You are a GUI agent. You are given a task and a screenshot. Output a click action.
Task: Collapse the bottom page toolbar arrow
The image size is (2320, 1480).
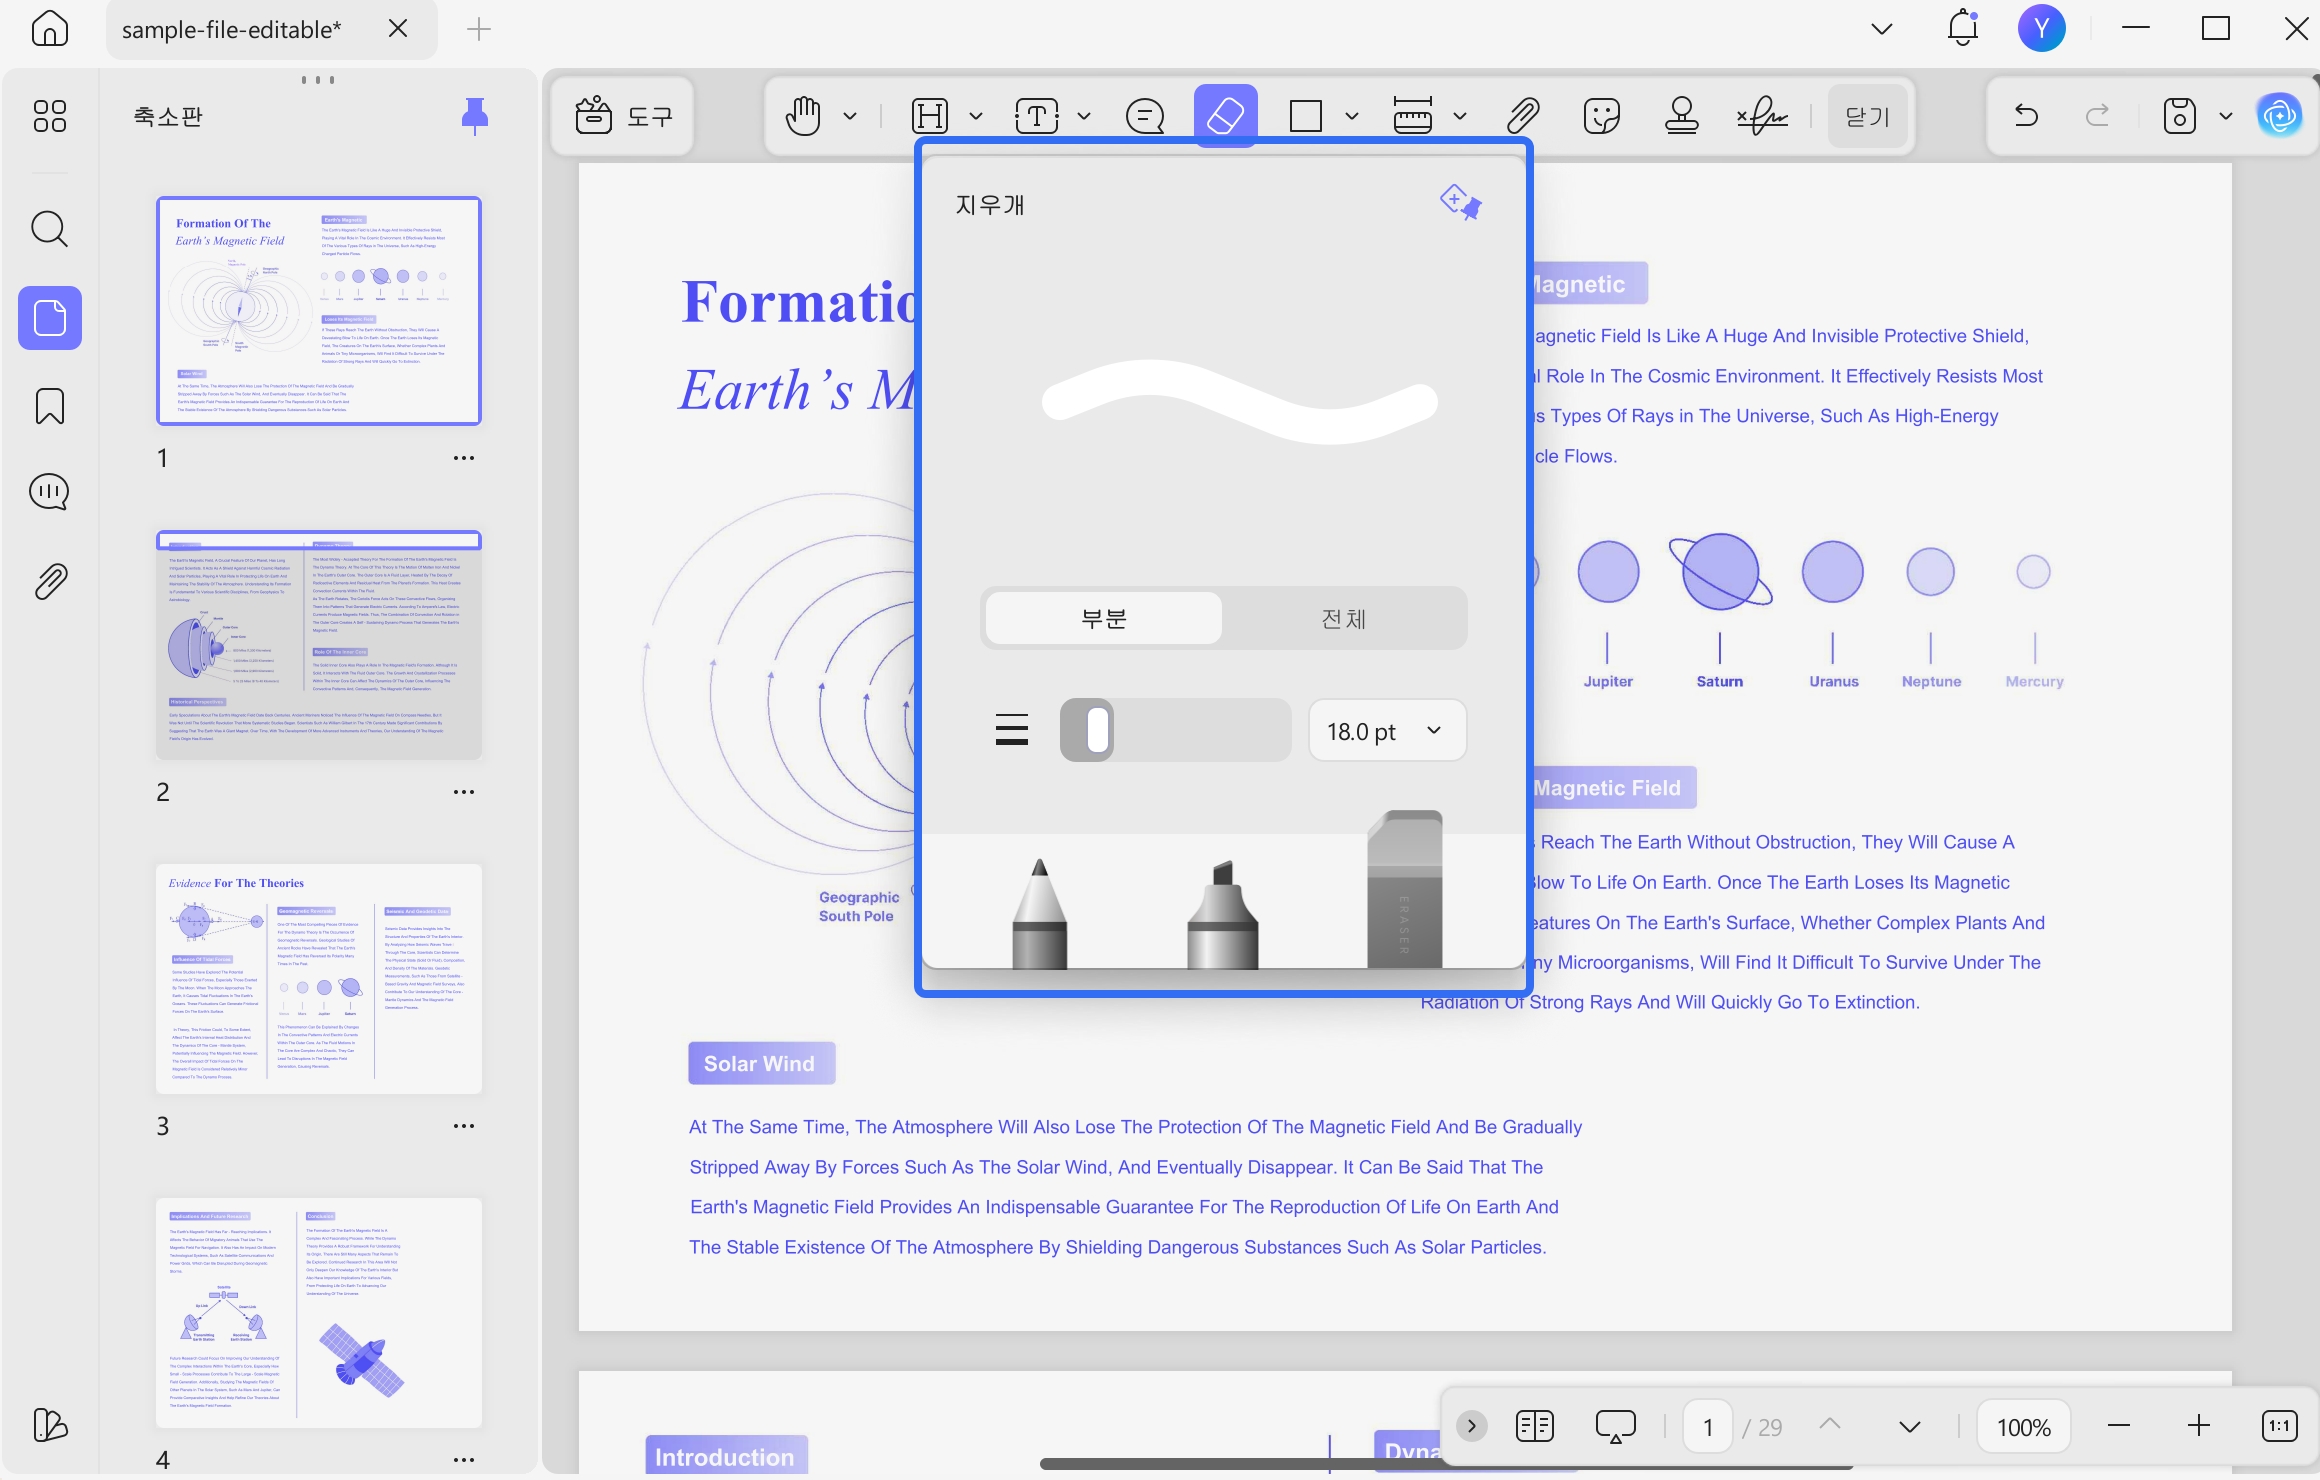tap(1471, 1426)
